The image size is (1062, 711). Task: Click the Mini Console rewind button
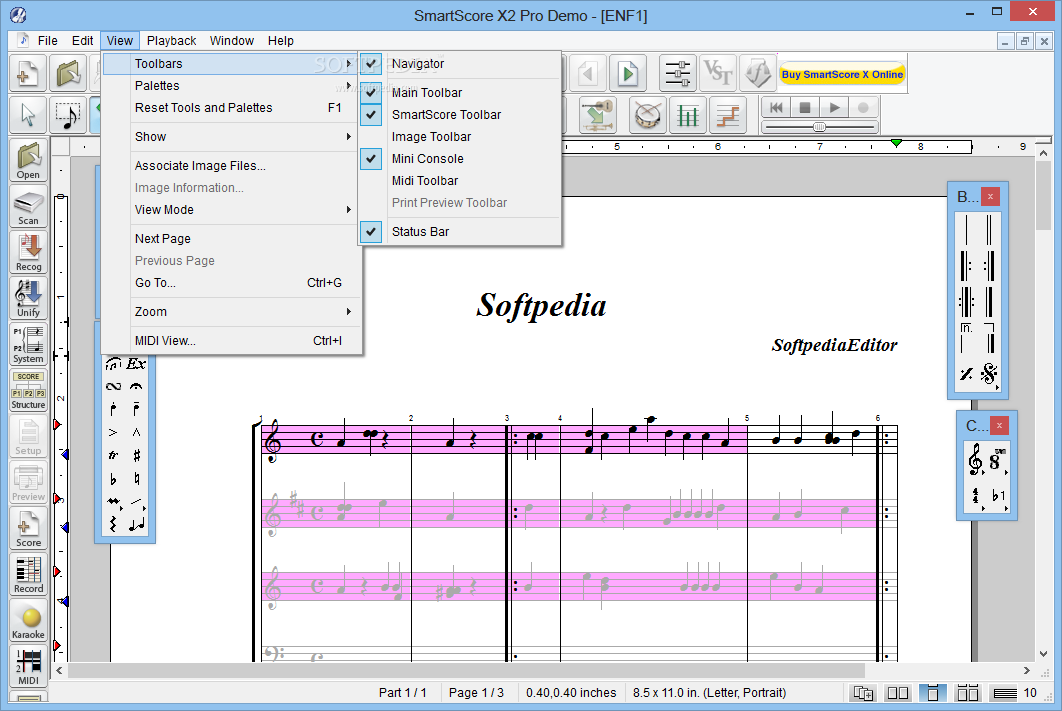(x=776, y=108)
